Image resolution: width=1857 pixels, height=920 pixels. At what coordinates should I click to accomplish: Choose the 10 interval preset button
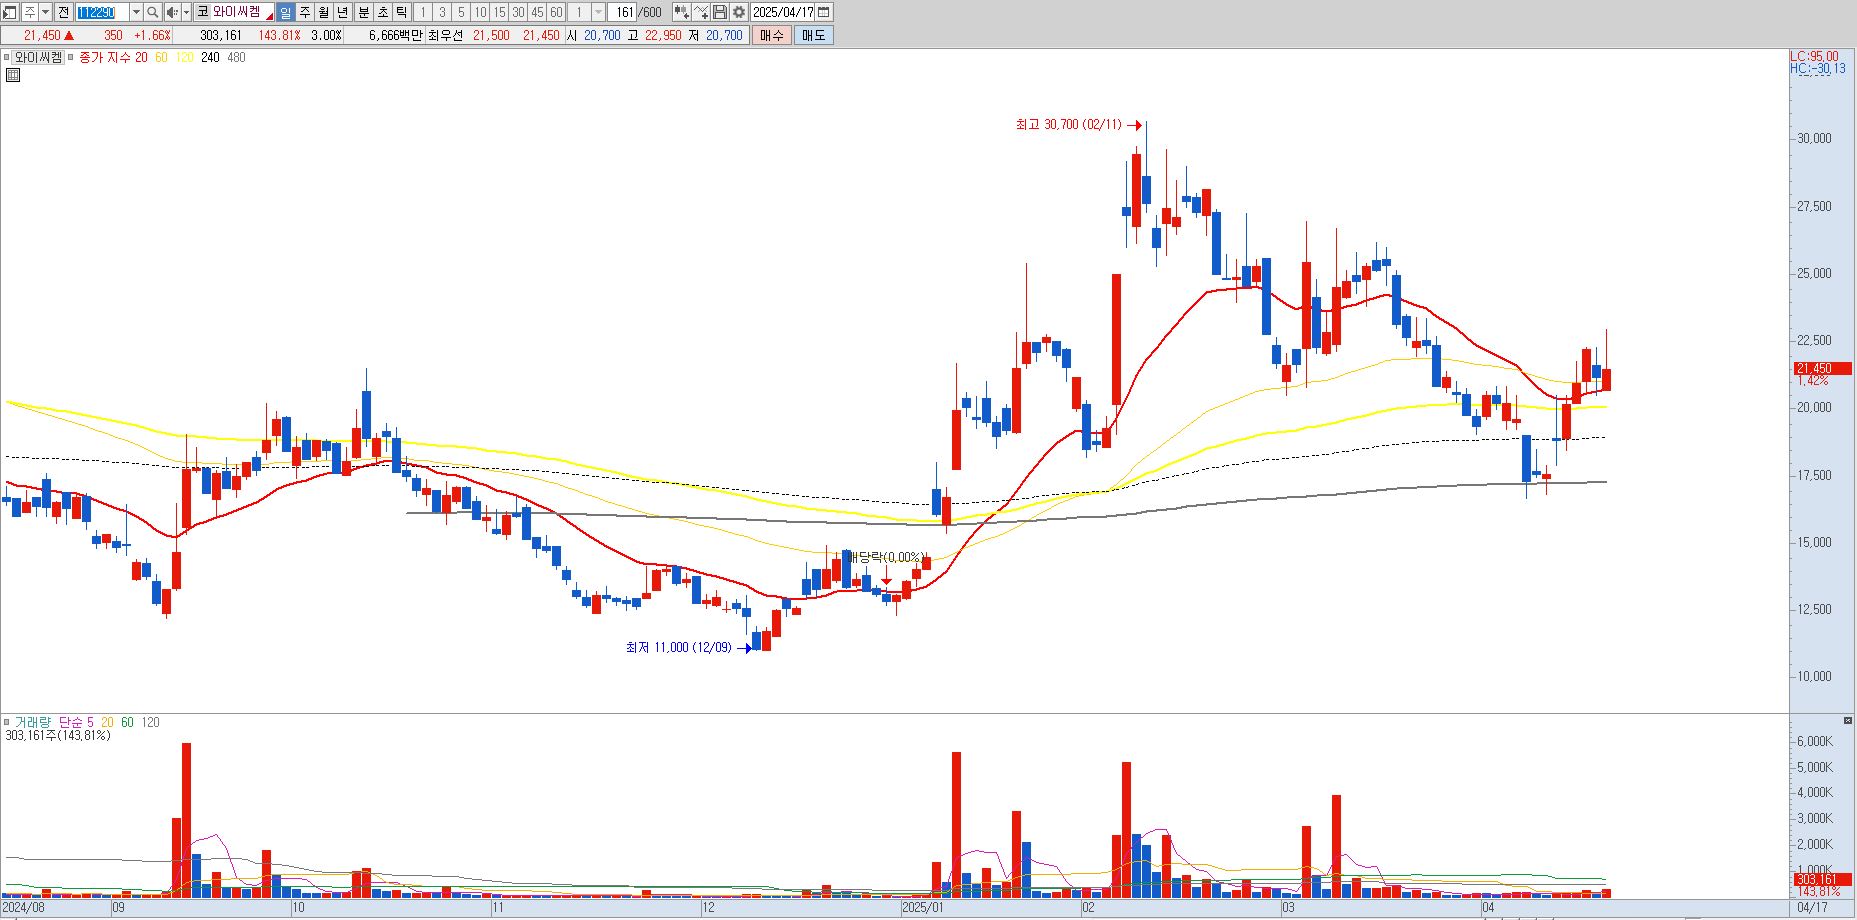(x=480, y=12)
